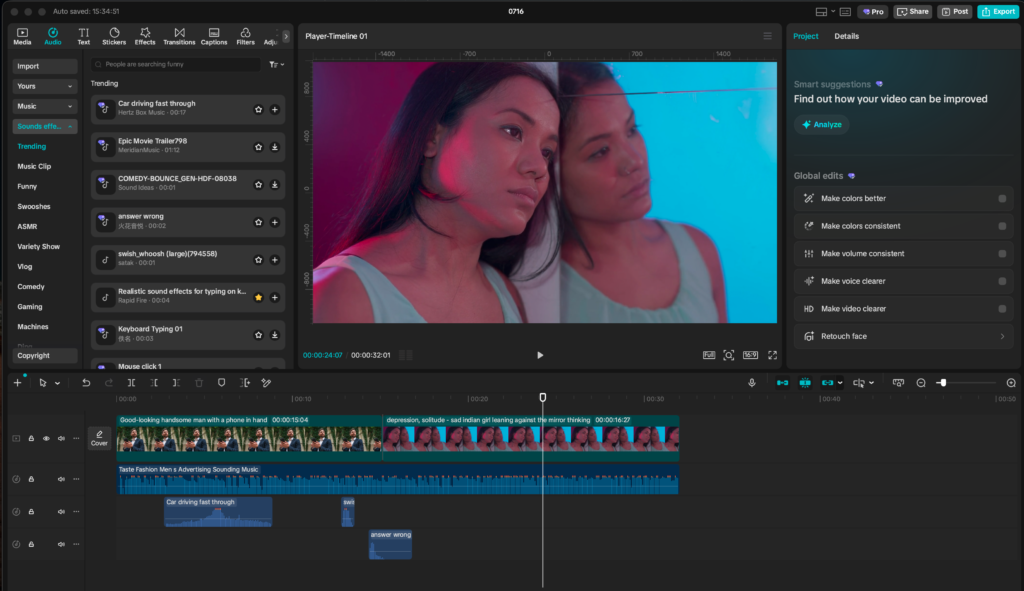Toggle auto snapping
This screenshot has height=591, width=1024.
pos(805,383)
